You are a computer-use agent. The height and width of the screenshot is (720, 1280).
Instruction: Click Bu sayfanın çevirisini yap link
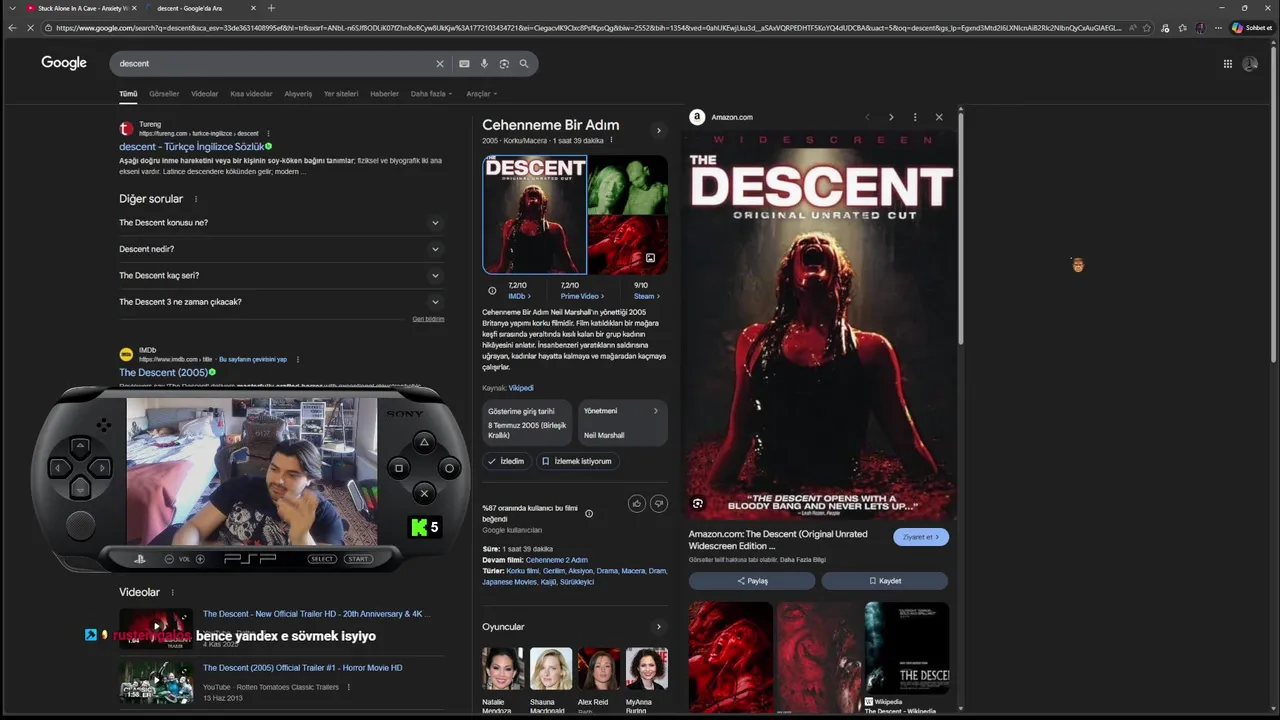(x=253, y=359)
